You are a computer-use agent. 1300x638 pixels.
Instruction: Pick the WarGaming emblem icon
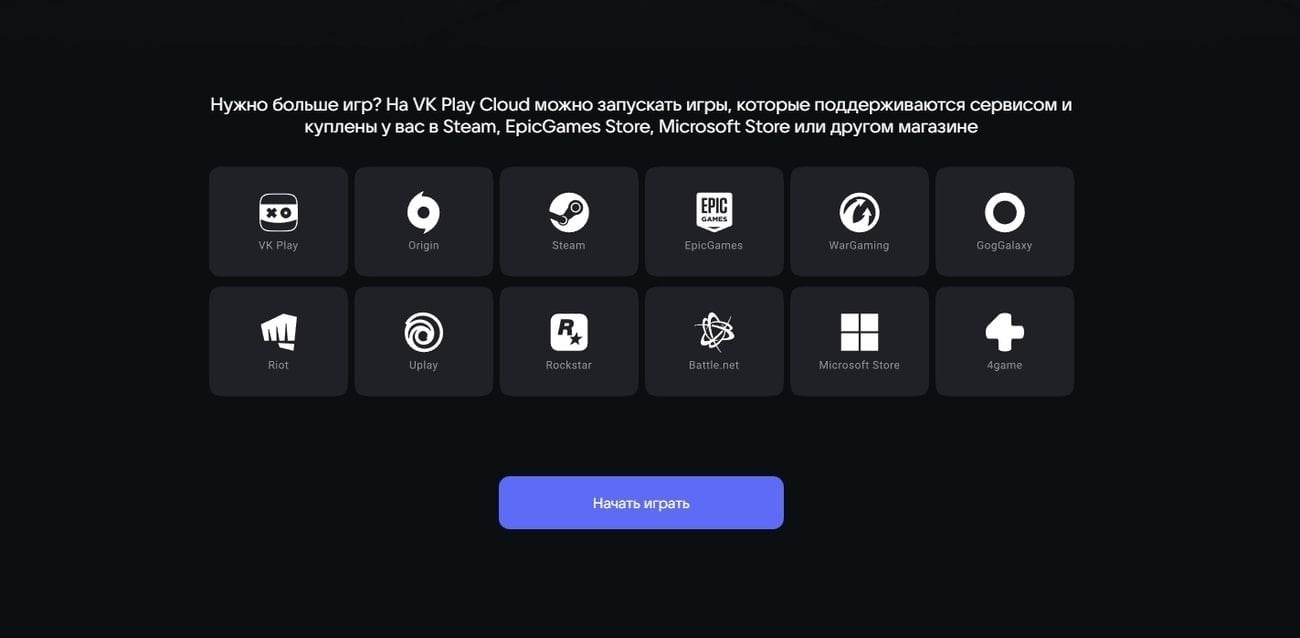pos(859,212)
